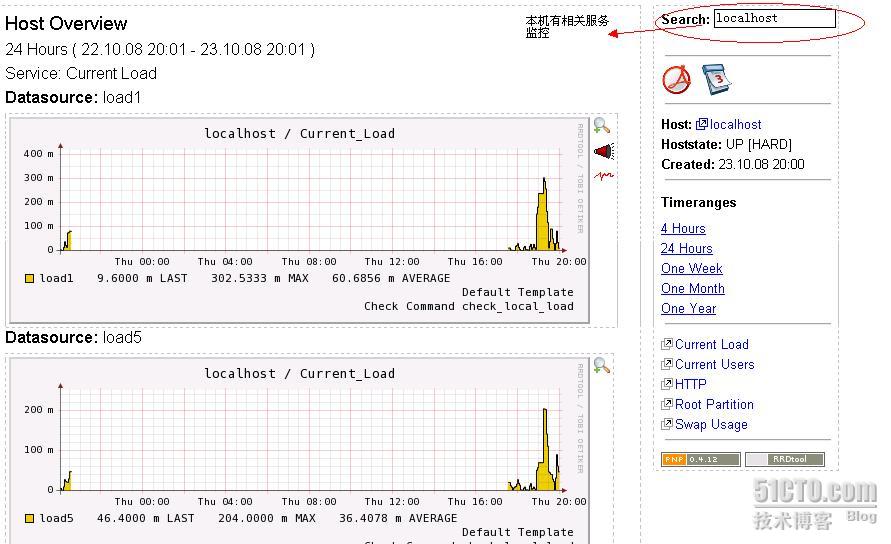Screen dimensions: 891x544
Task: Click the zoom magnifier beside load5 graph
Action: coord(602,366)
